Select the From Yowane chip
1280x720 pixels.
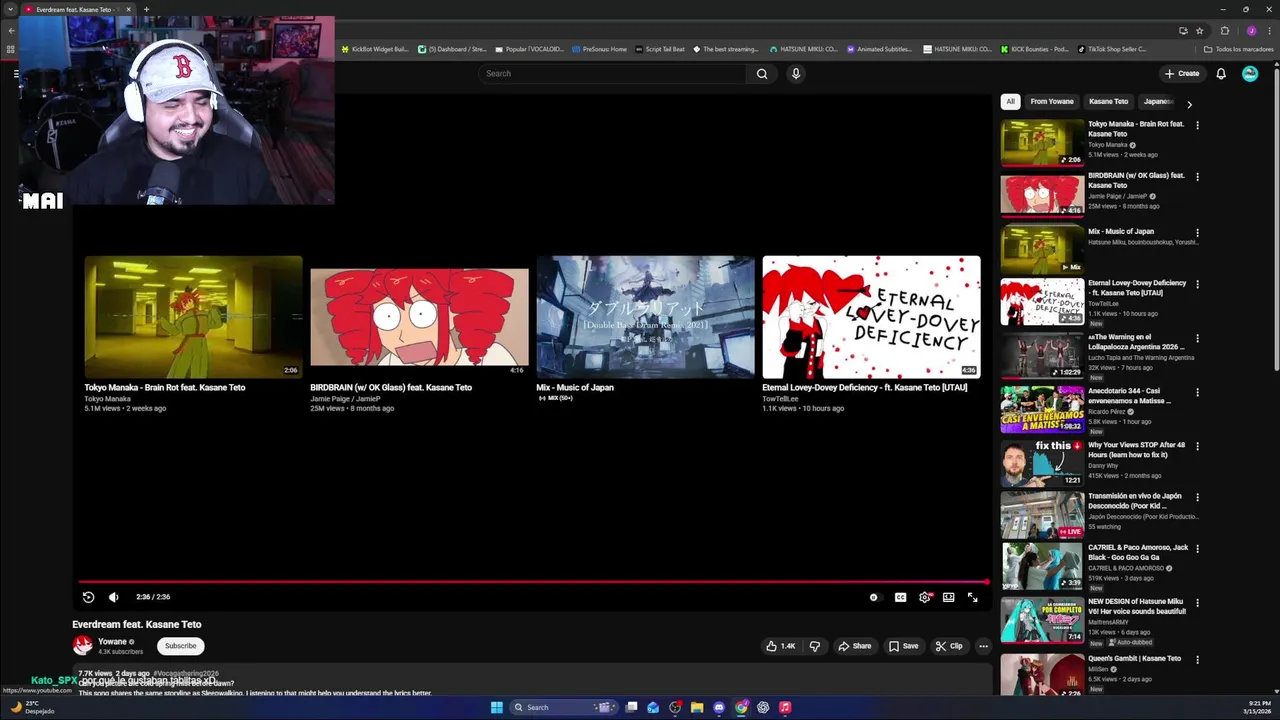[x=1052, y=101]
